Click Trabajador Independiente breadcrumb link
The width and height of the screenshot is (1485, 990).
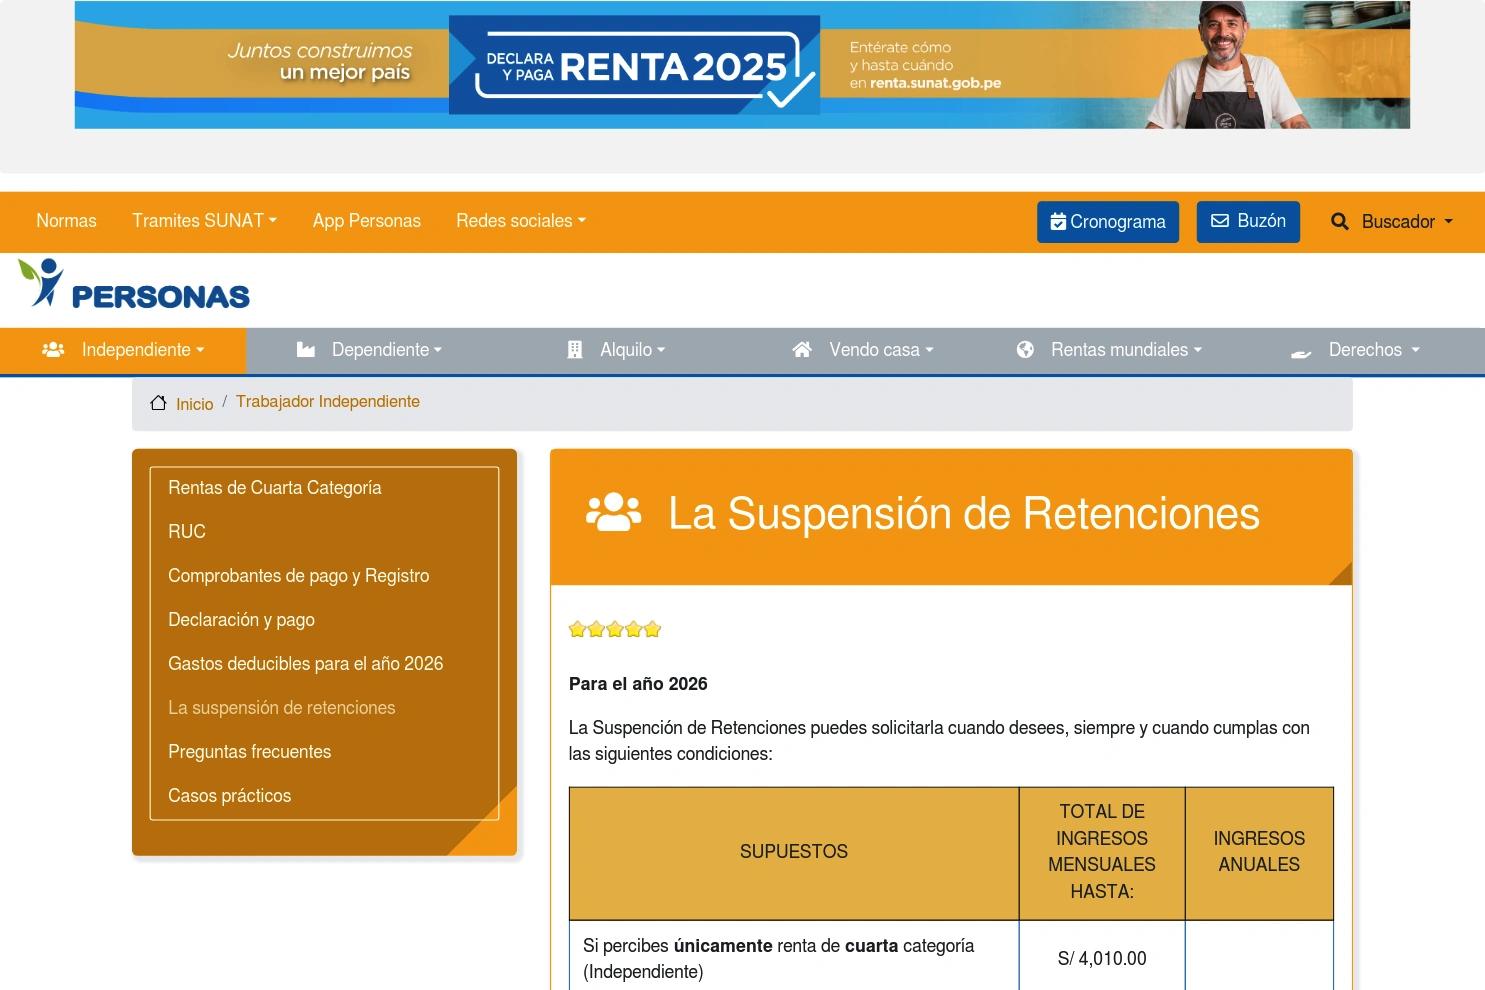coord(328,402)
